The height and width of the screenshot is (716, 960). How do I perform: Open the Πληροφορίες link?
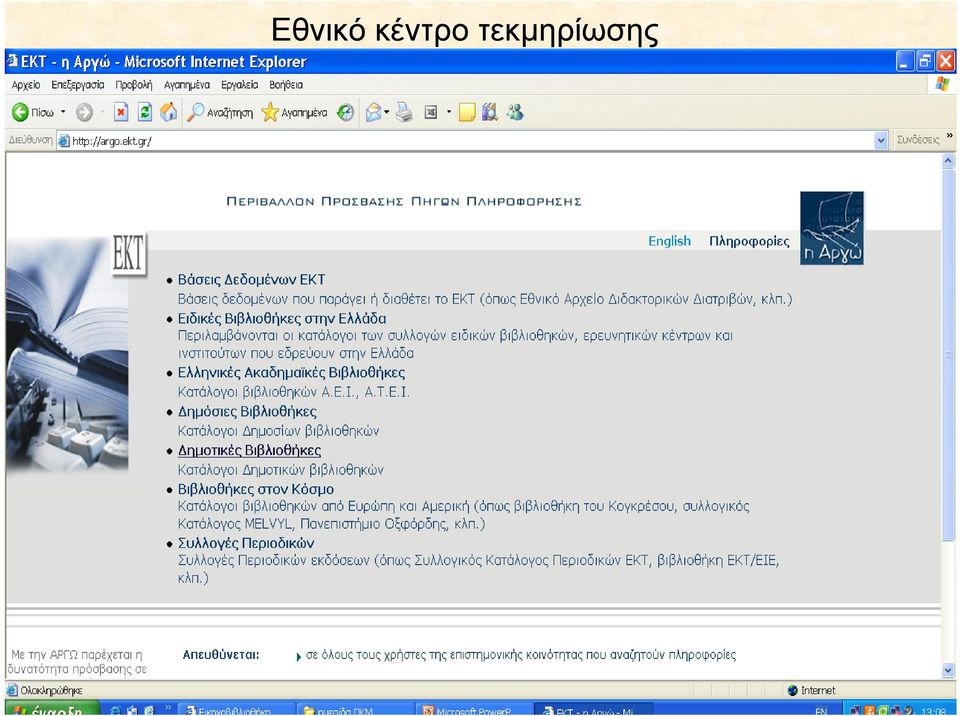click(749, 241)
